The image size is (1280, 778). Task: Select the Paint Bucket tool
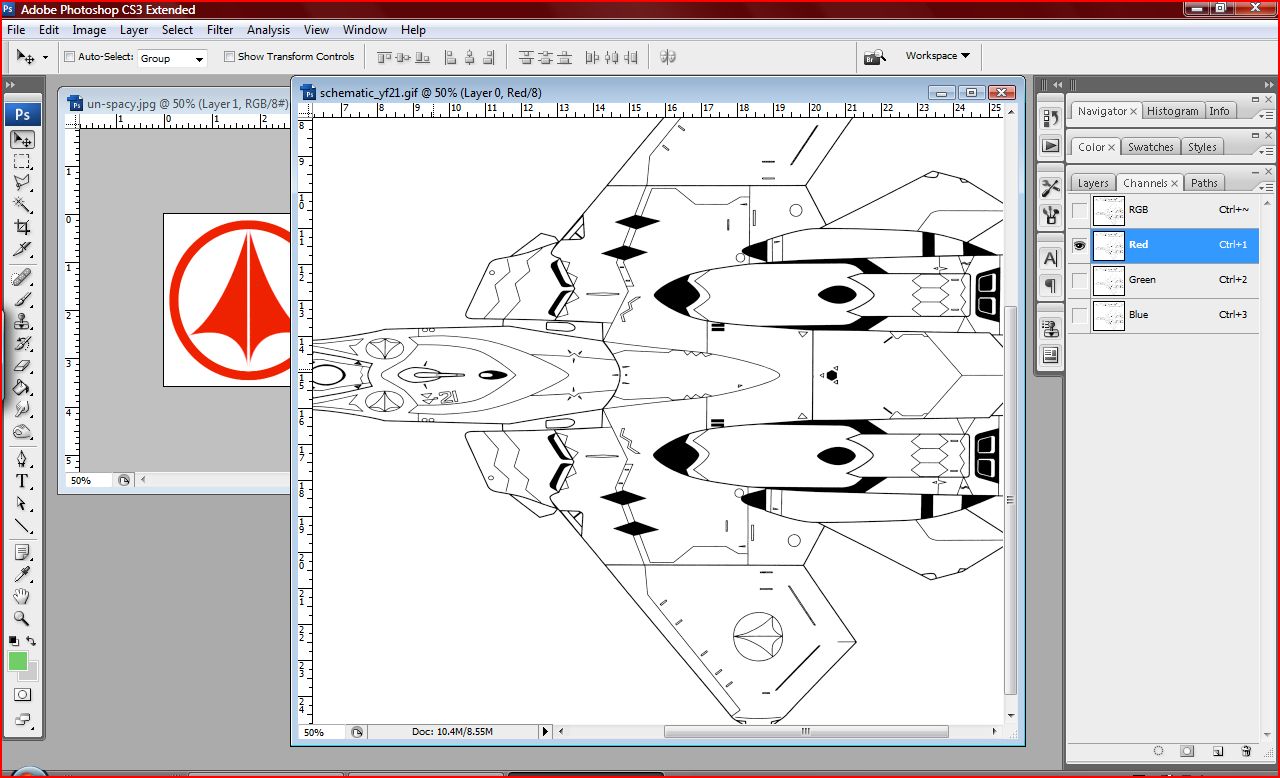click(22, 387)
